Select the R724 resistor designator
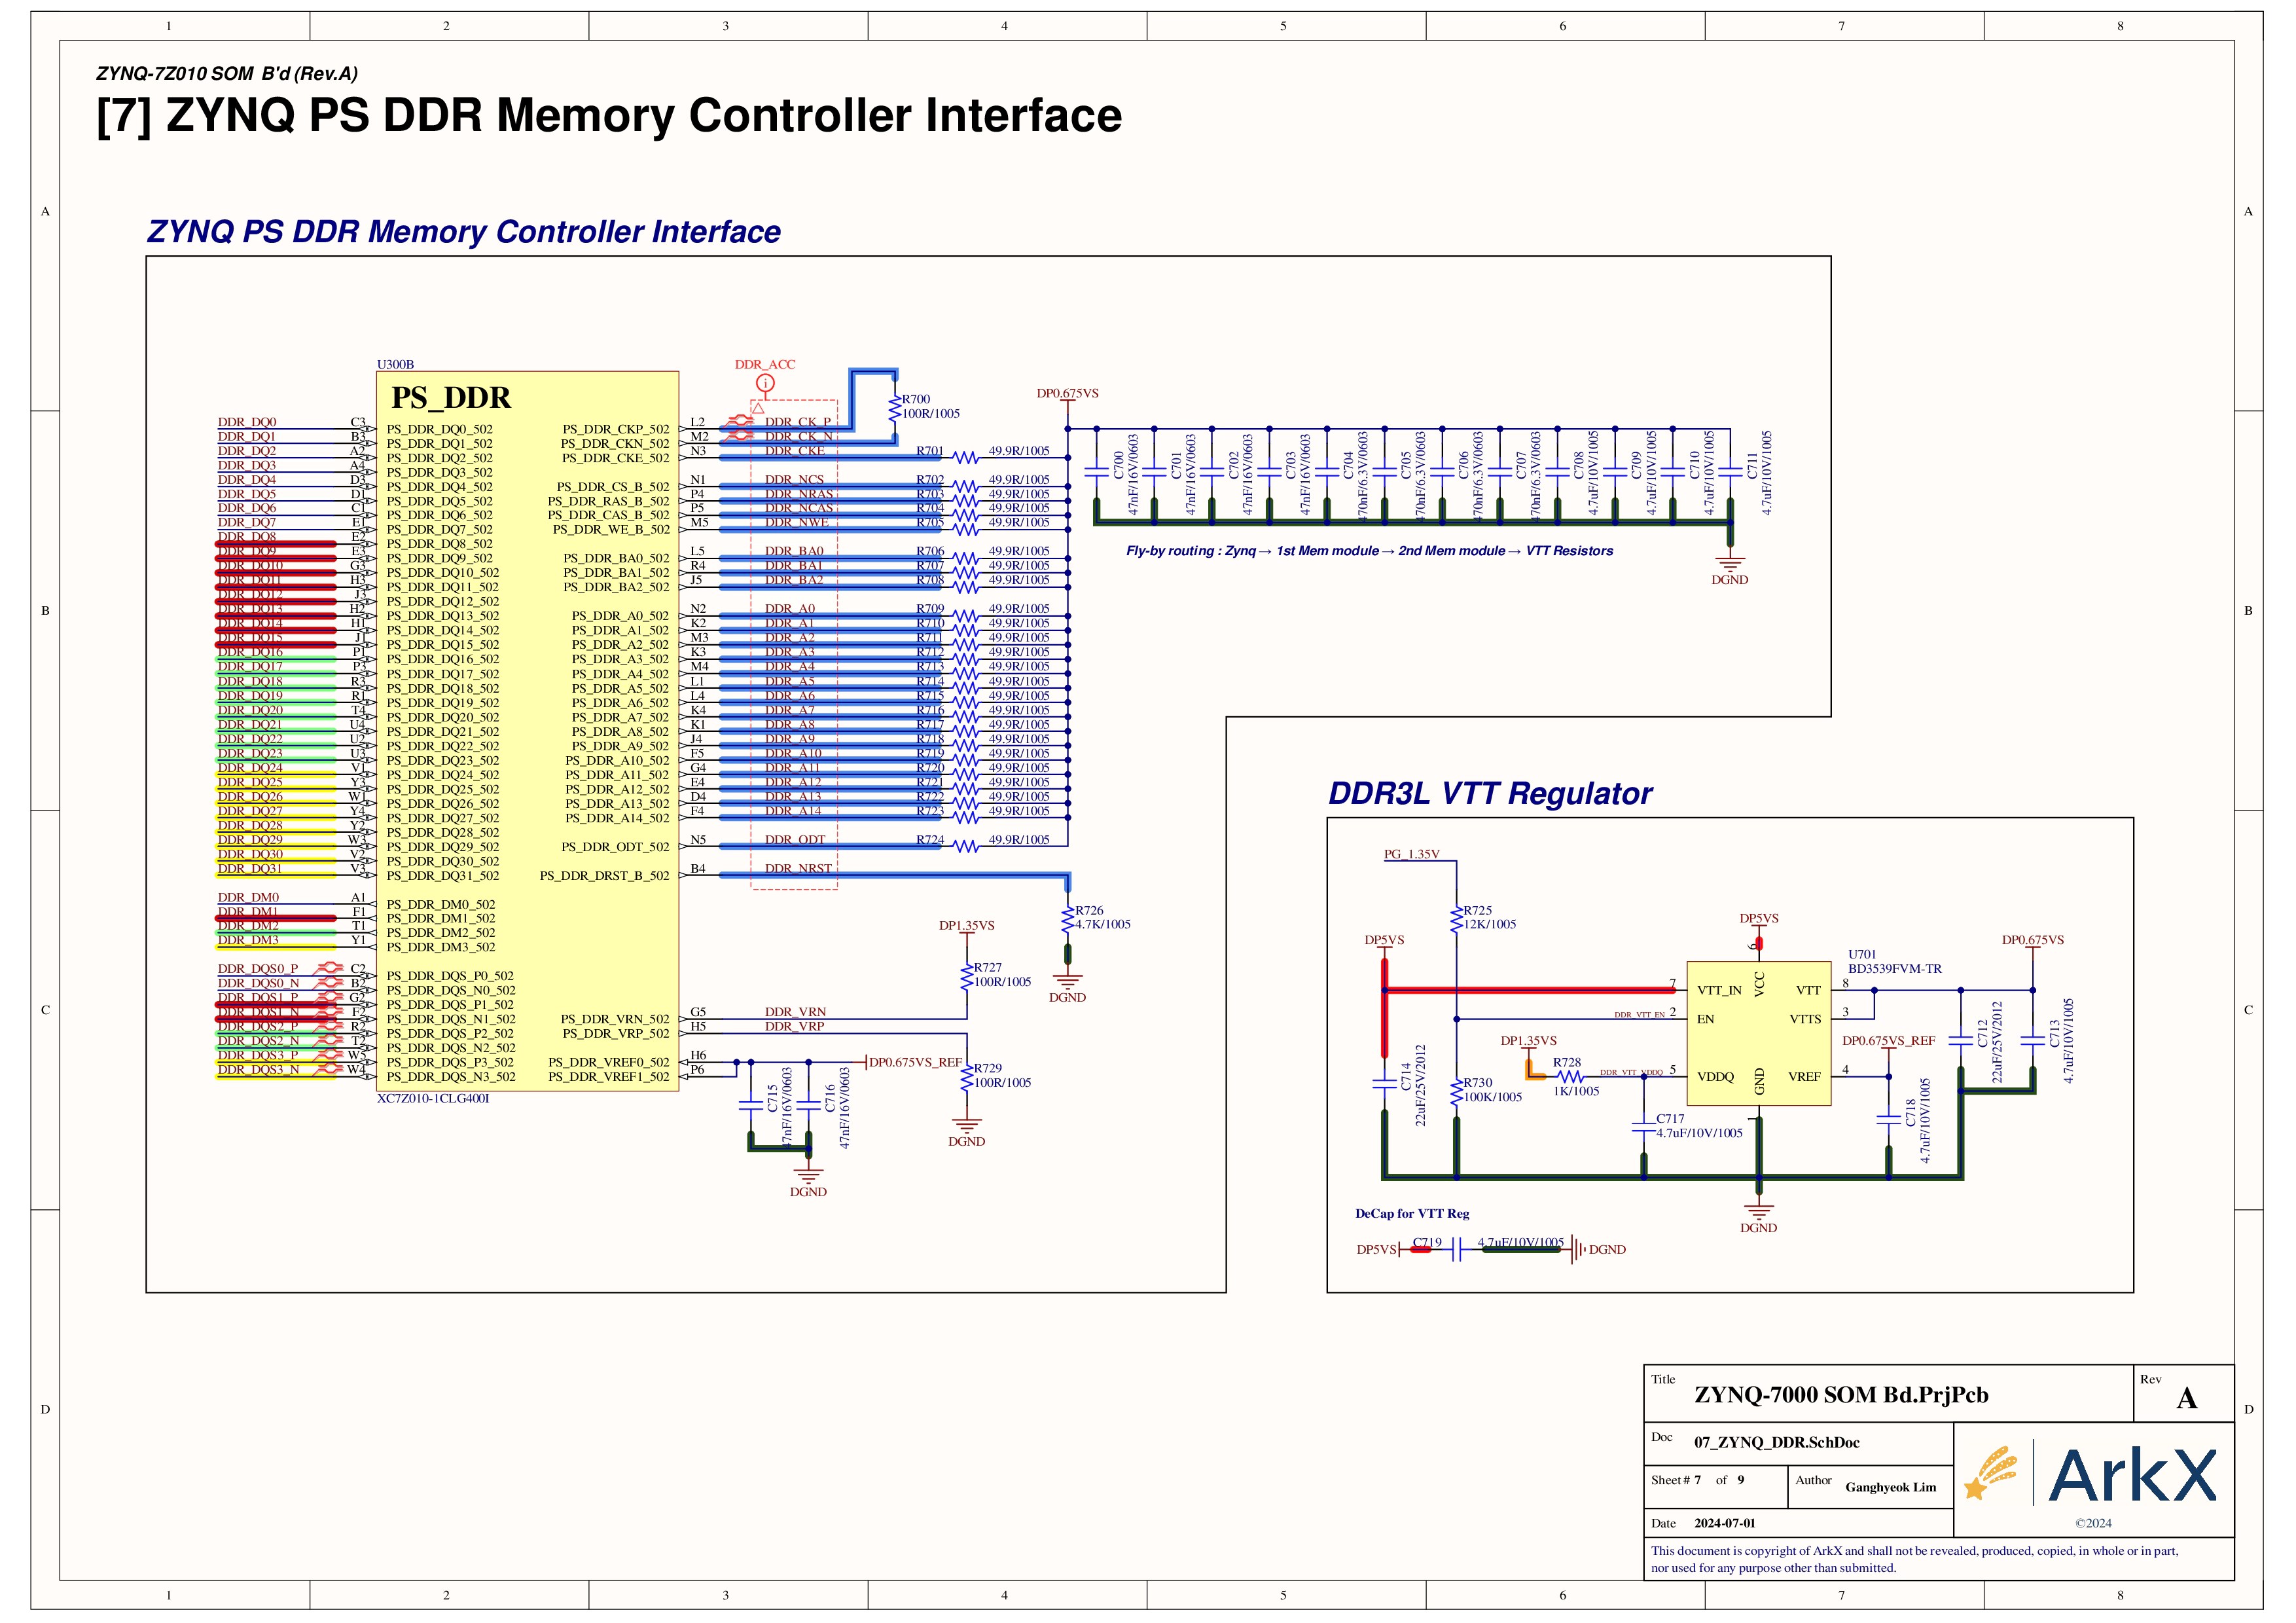 (x=930, y=840)
